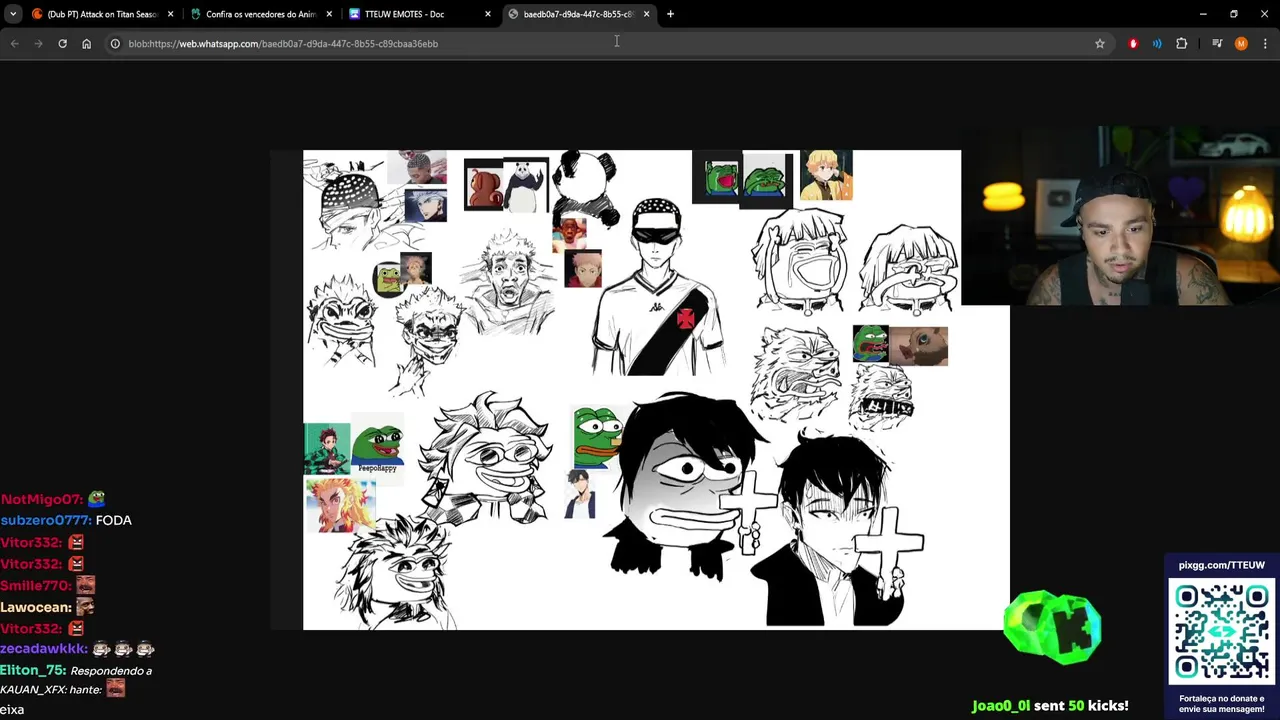Click the favicon on Confira os vencedores tab
Image resolution: width=1280 pixels, height=720 pixels.
click(x=195, y=14)
